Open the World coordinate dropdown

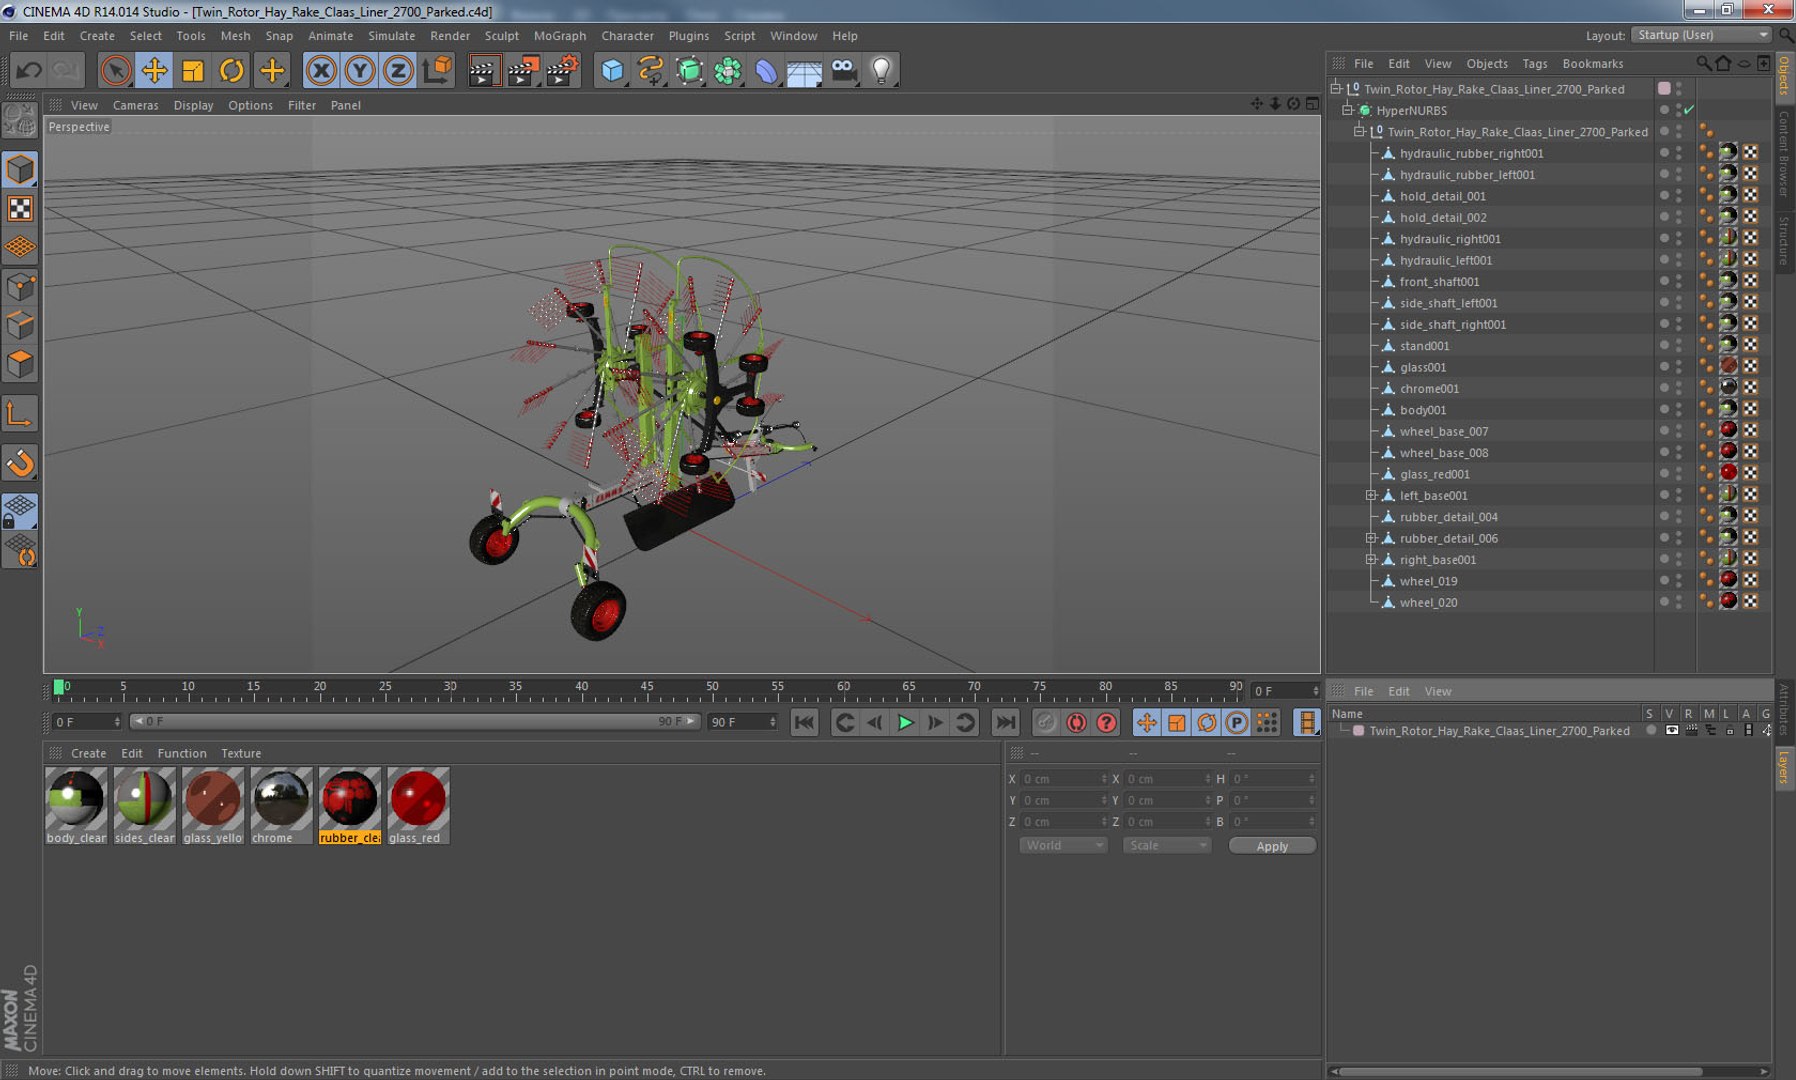pyautogui.click(x=1063, y=846)
